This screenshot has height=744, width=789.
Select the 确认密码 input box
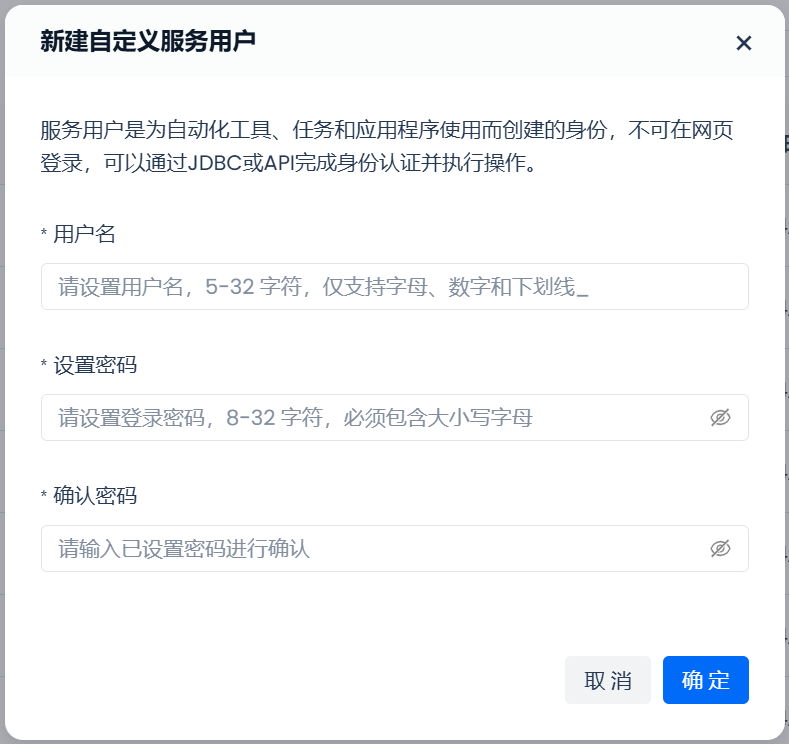370,549
